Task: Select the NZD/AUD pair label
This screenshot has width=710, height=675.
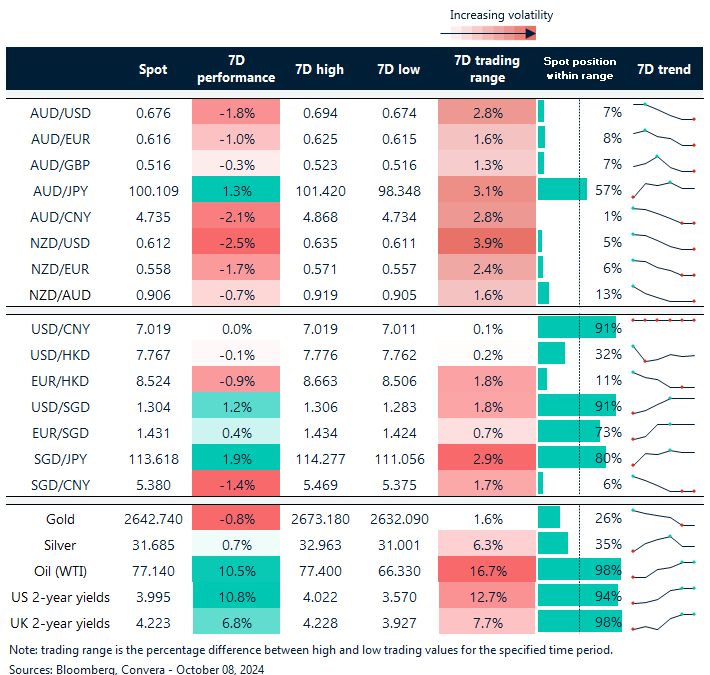Action: [60, 295]
